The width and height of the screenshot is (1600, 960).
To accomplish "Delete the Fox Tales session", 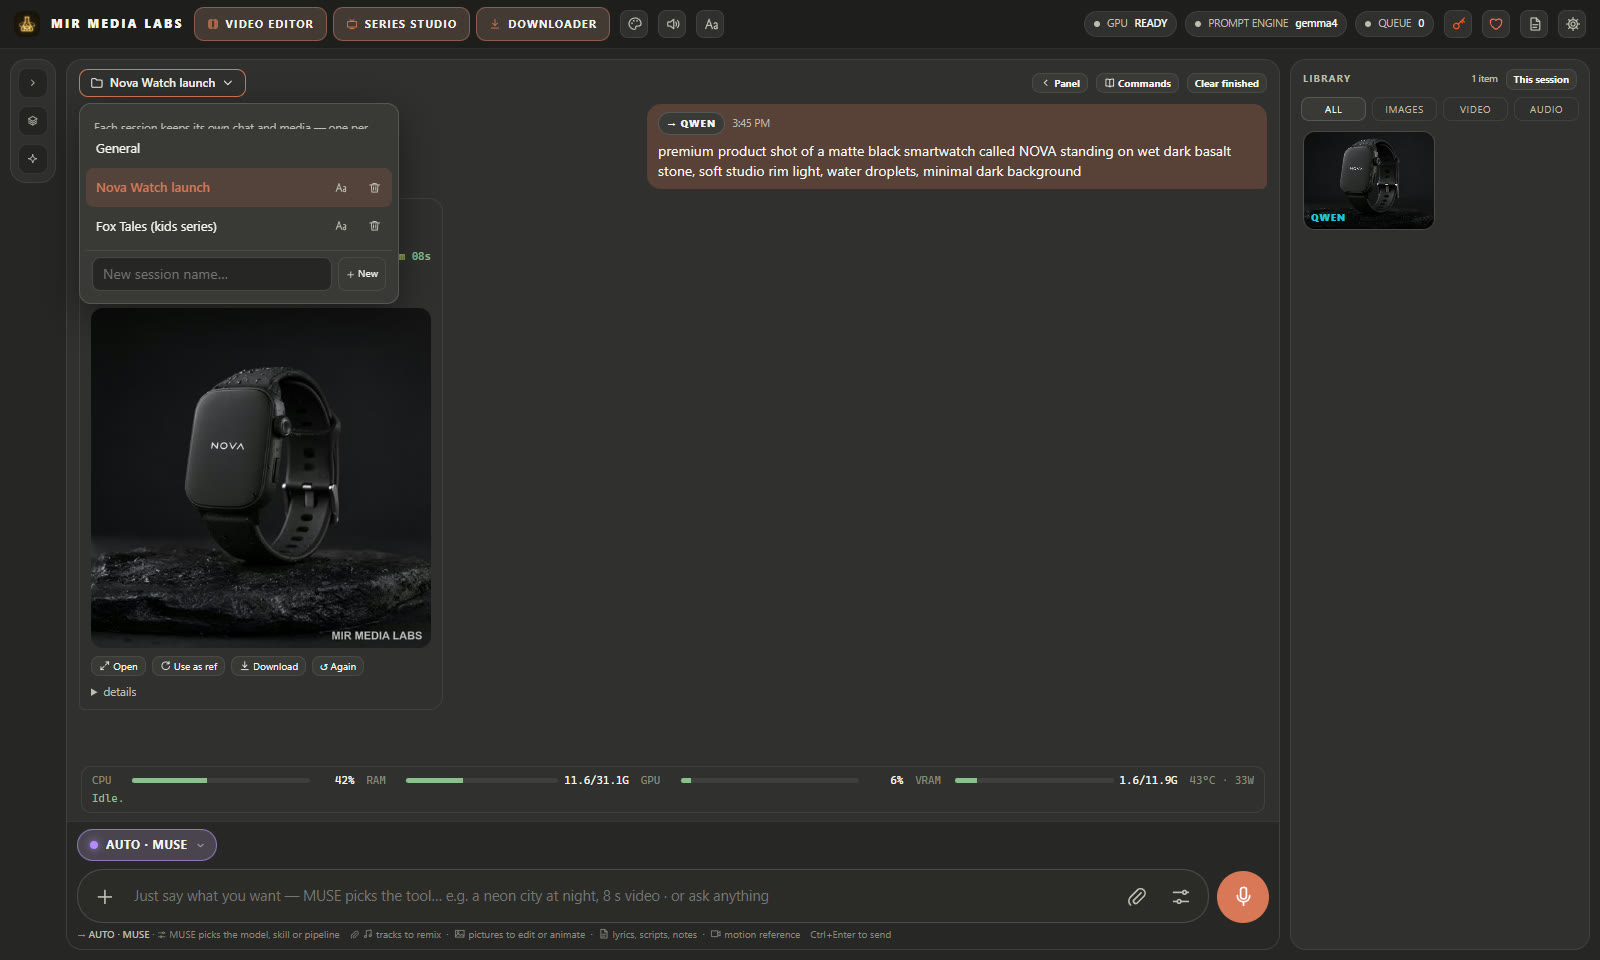I will click(375, 227).
